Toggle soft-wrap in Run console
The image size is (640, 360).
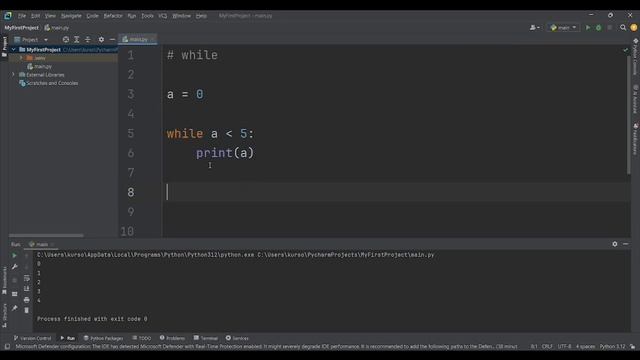[27, 278]
